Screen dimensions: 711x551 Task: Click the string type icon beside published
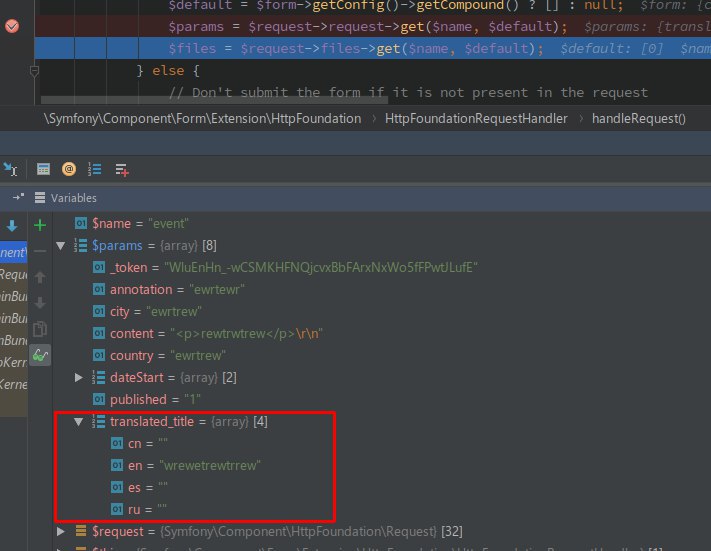coord(99,400)
